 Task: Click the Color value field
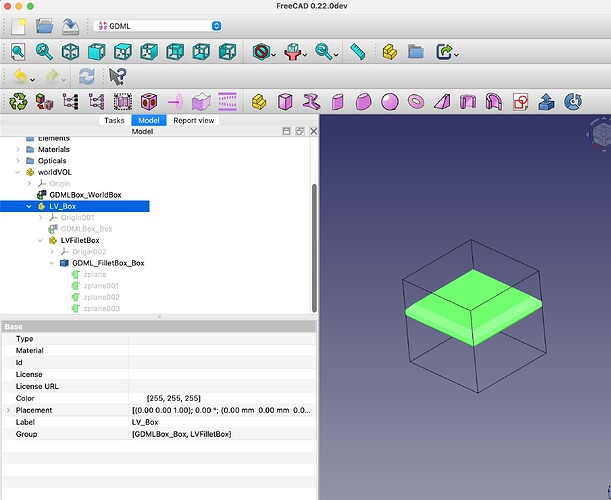pyautogui.click(x=222, y=398)
